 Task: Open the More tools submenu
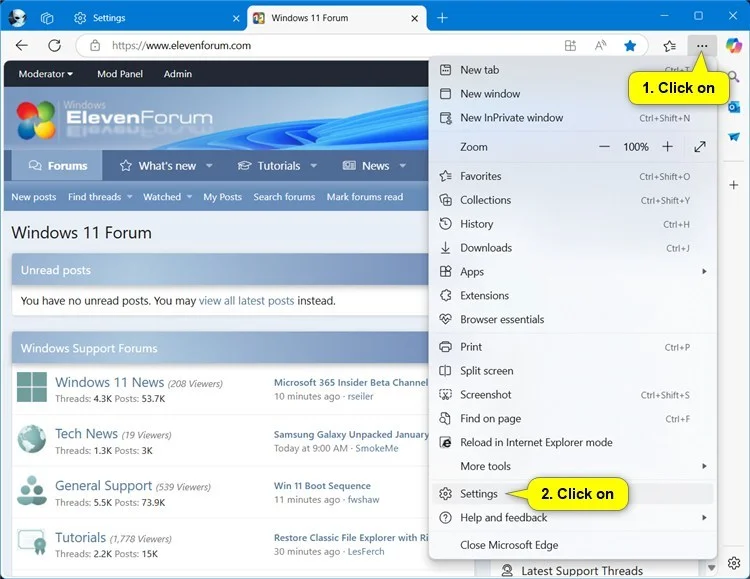click(573, 466)
